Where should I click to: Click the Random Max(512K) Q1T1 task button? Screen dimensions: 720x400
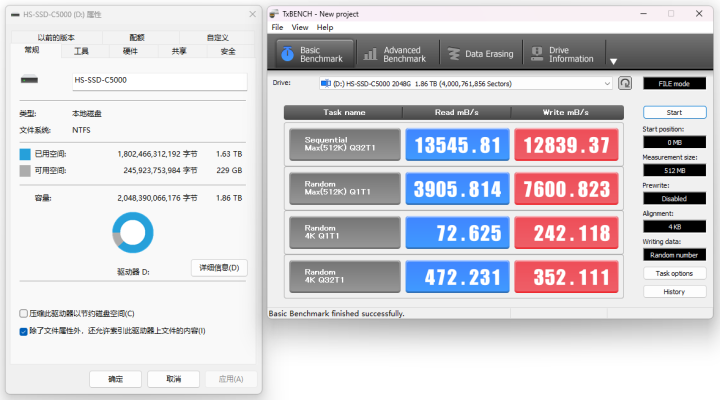tap(344, 188)
